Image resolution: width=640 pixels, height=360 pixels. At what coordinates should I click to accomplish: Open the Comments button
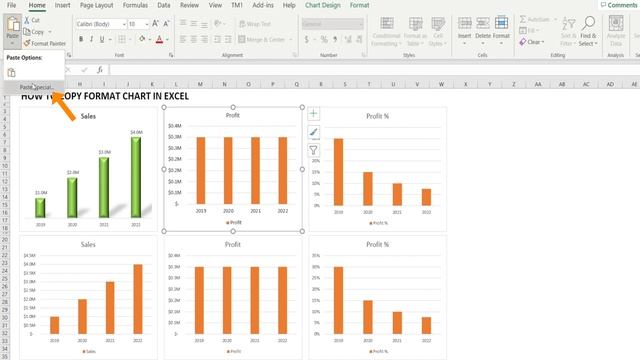click(619, 5)
